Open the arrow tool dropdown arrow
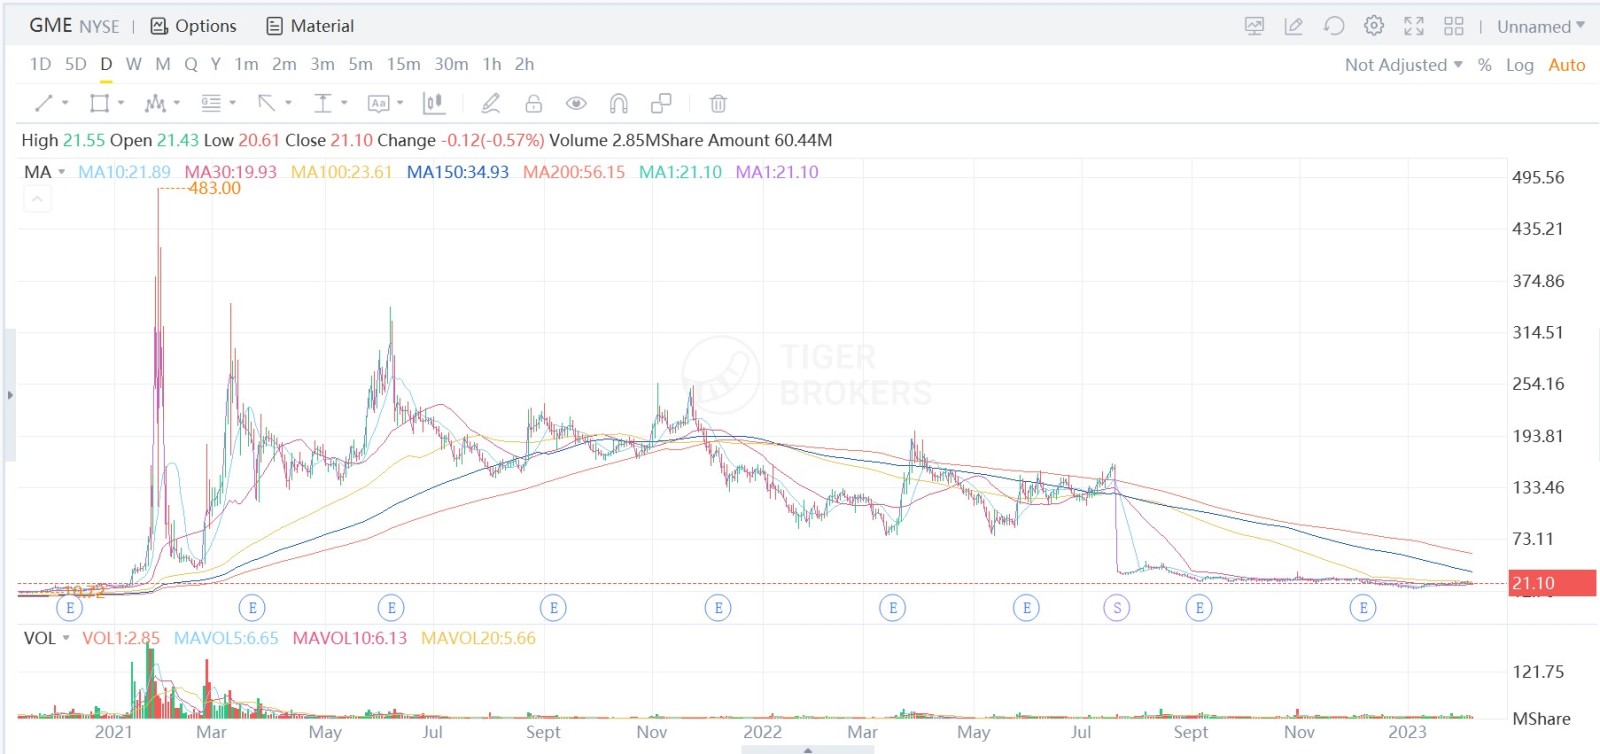The width and height of the screenshot is (1600, 754). [288, 103]
